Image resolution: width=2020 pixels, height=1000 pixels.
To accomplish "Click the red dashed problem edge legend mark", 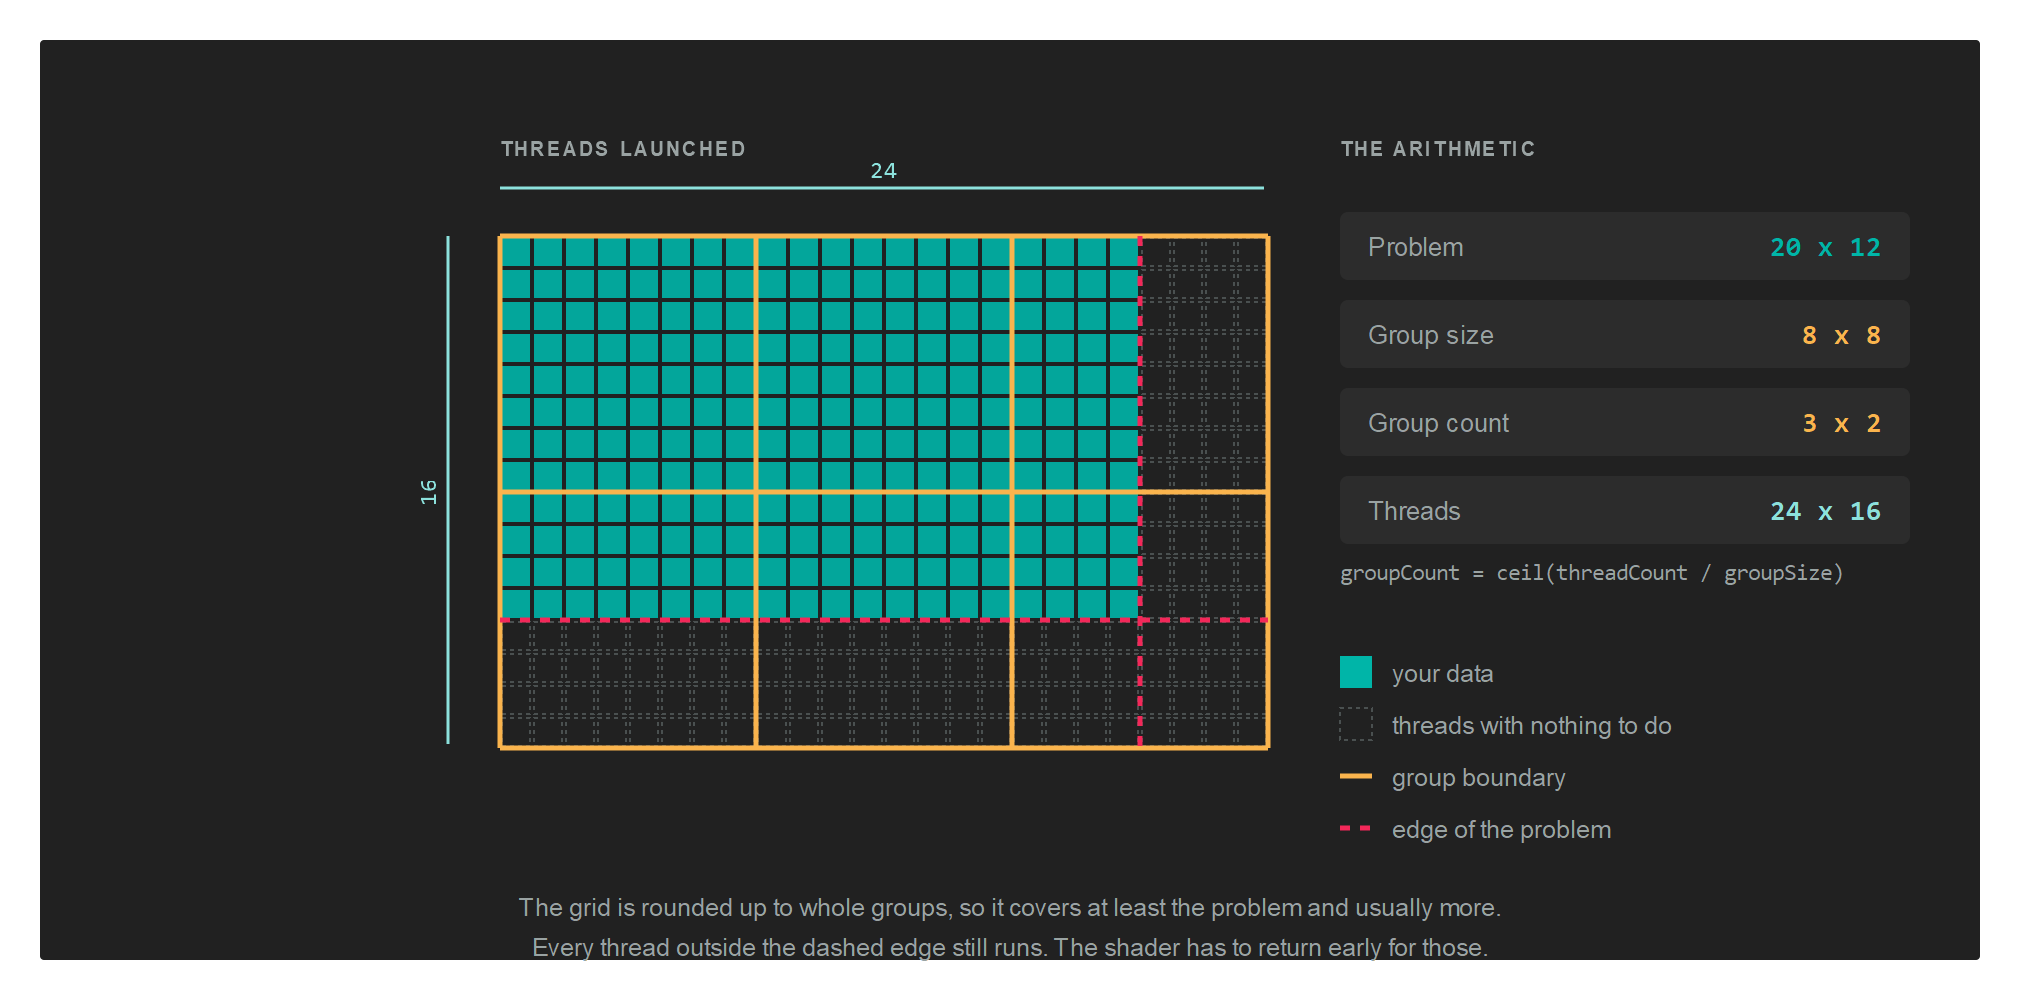I will [x=1356, y=828].
